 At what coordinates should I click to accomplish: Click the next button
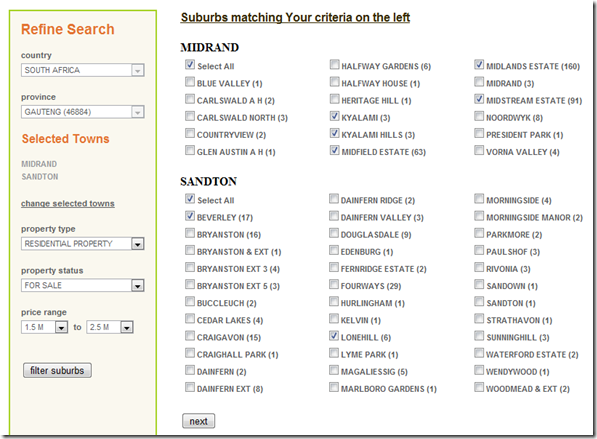point(198,421)
